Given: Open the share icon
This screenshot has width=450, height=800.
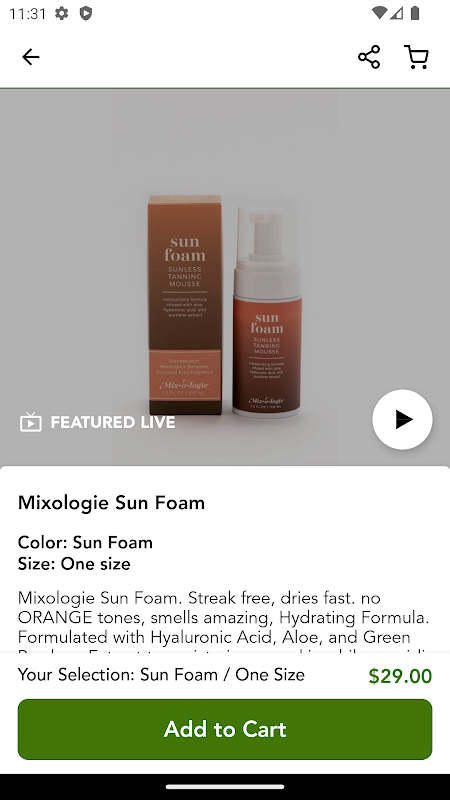Looking at the screenshot, I should click(x=369, y=57).
